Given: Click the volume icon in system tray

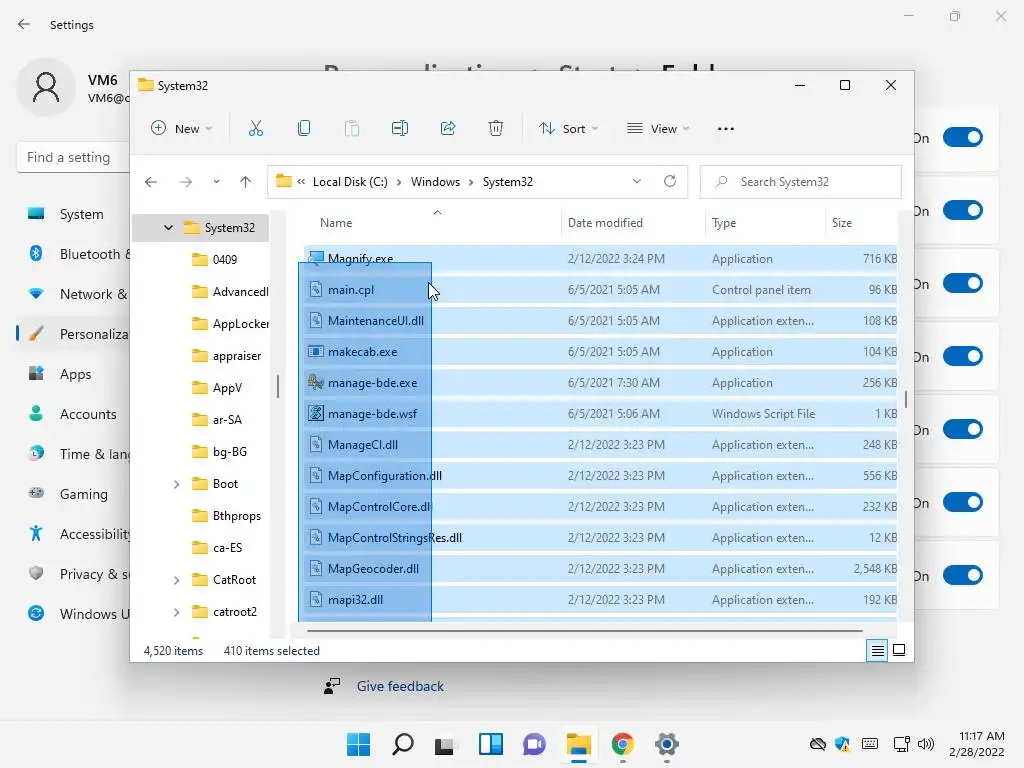Looking at the screenshot, I should coord(926,744).
